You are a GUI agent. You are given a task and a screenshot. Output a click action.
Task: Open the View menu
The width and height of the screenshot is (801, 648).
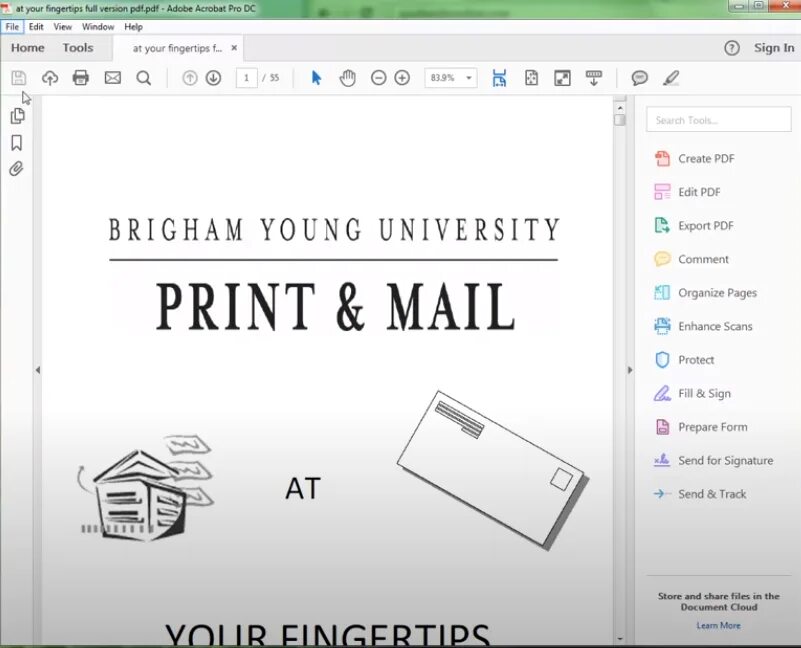coord(62,27)
